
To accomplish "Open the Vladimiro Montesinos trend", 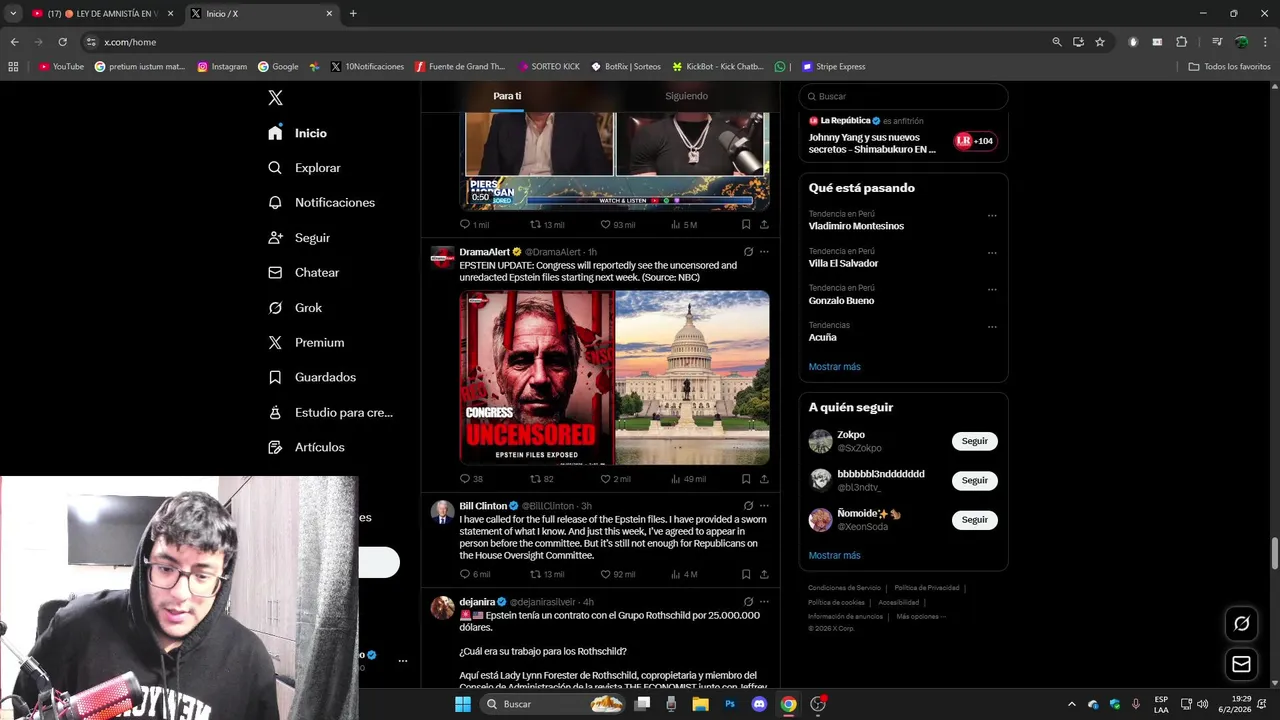I will 856,226.
